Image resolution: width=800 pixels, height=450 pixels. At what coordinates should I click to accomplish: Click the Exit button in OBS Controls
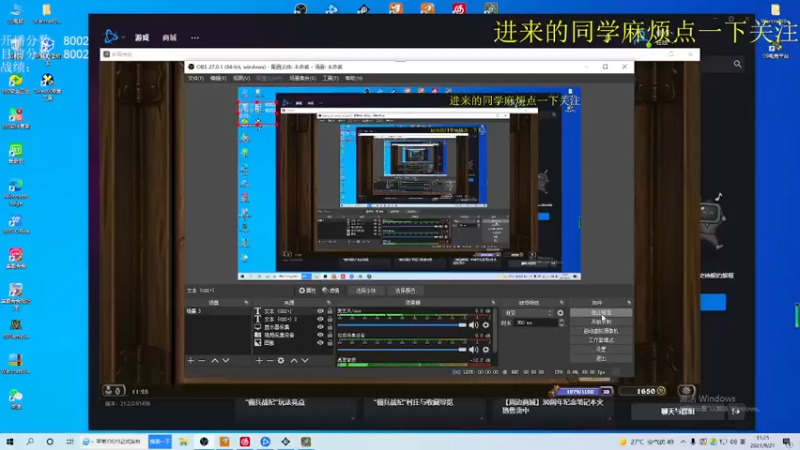[601, 359]
